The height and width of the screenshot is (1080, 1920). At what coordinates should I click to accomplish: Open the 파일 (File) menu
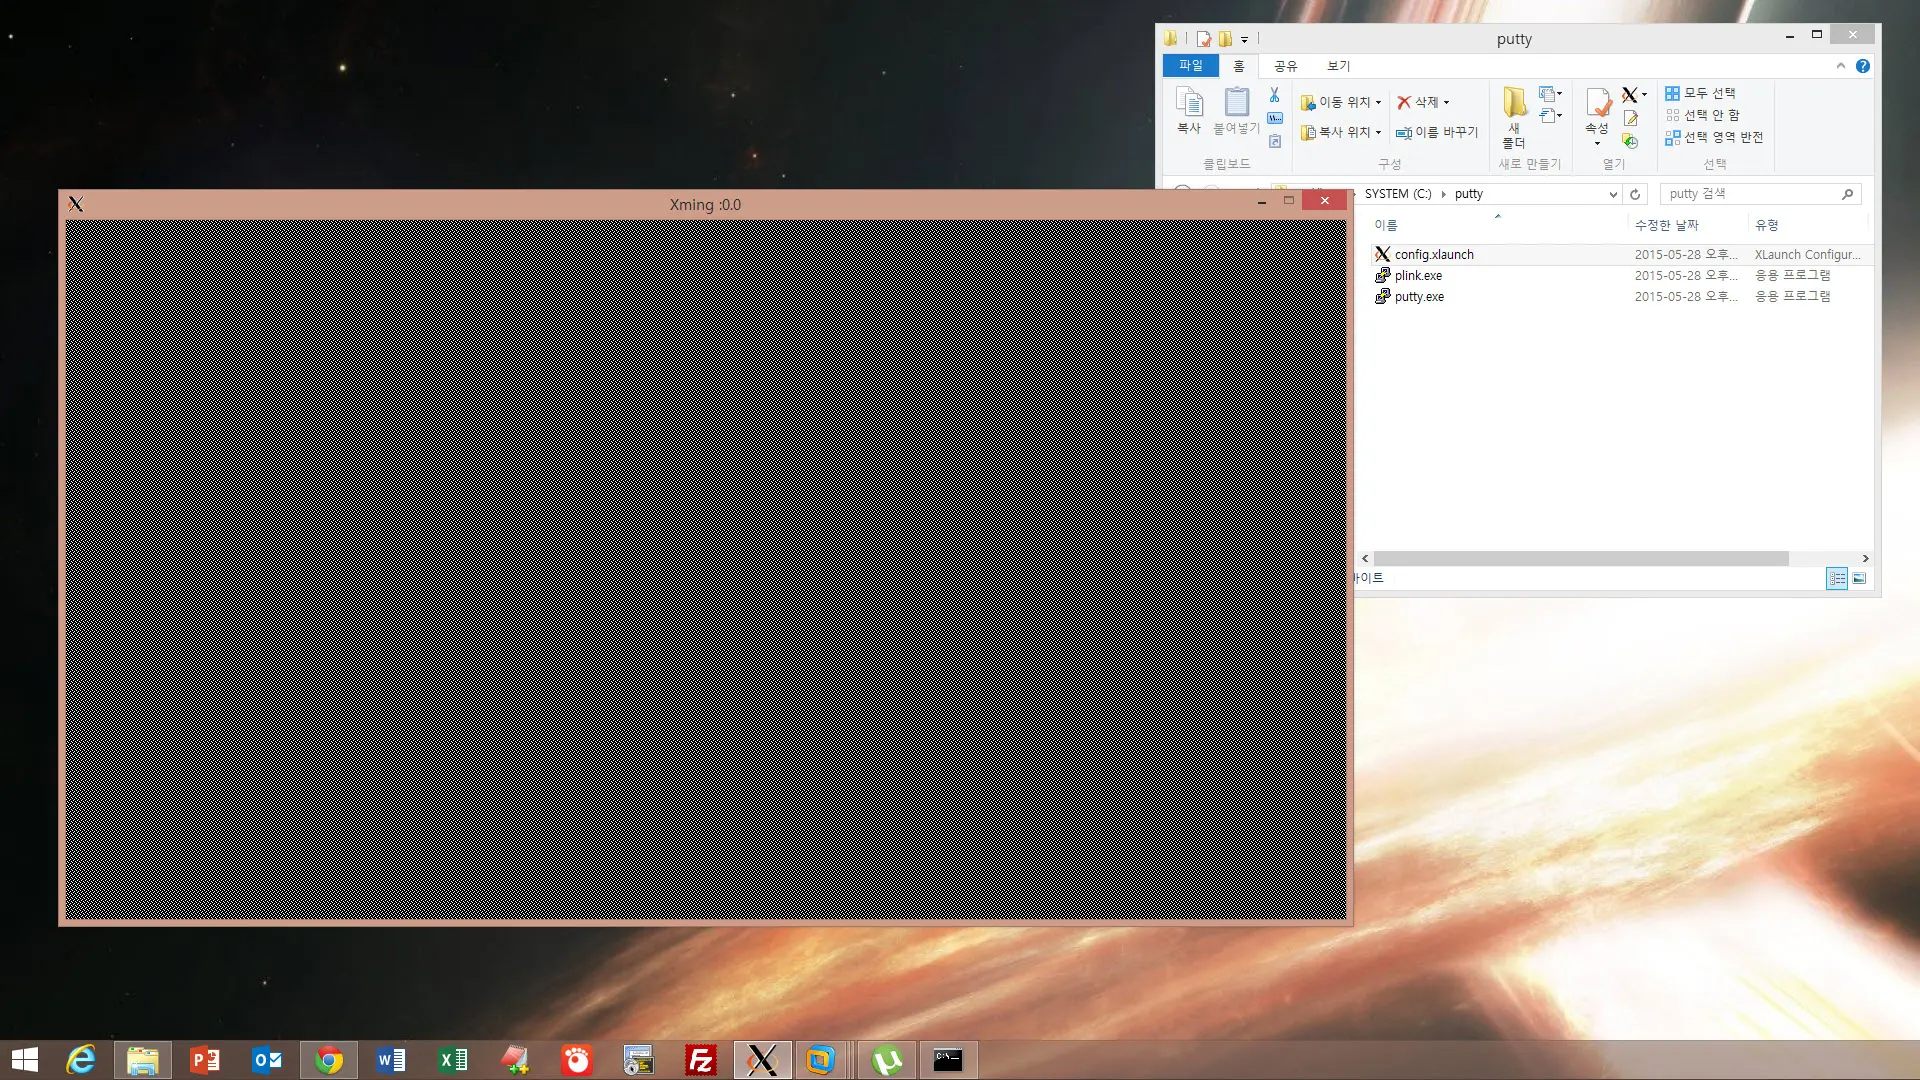[x=1190, y=66]
